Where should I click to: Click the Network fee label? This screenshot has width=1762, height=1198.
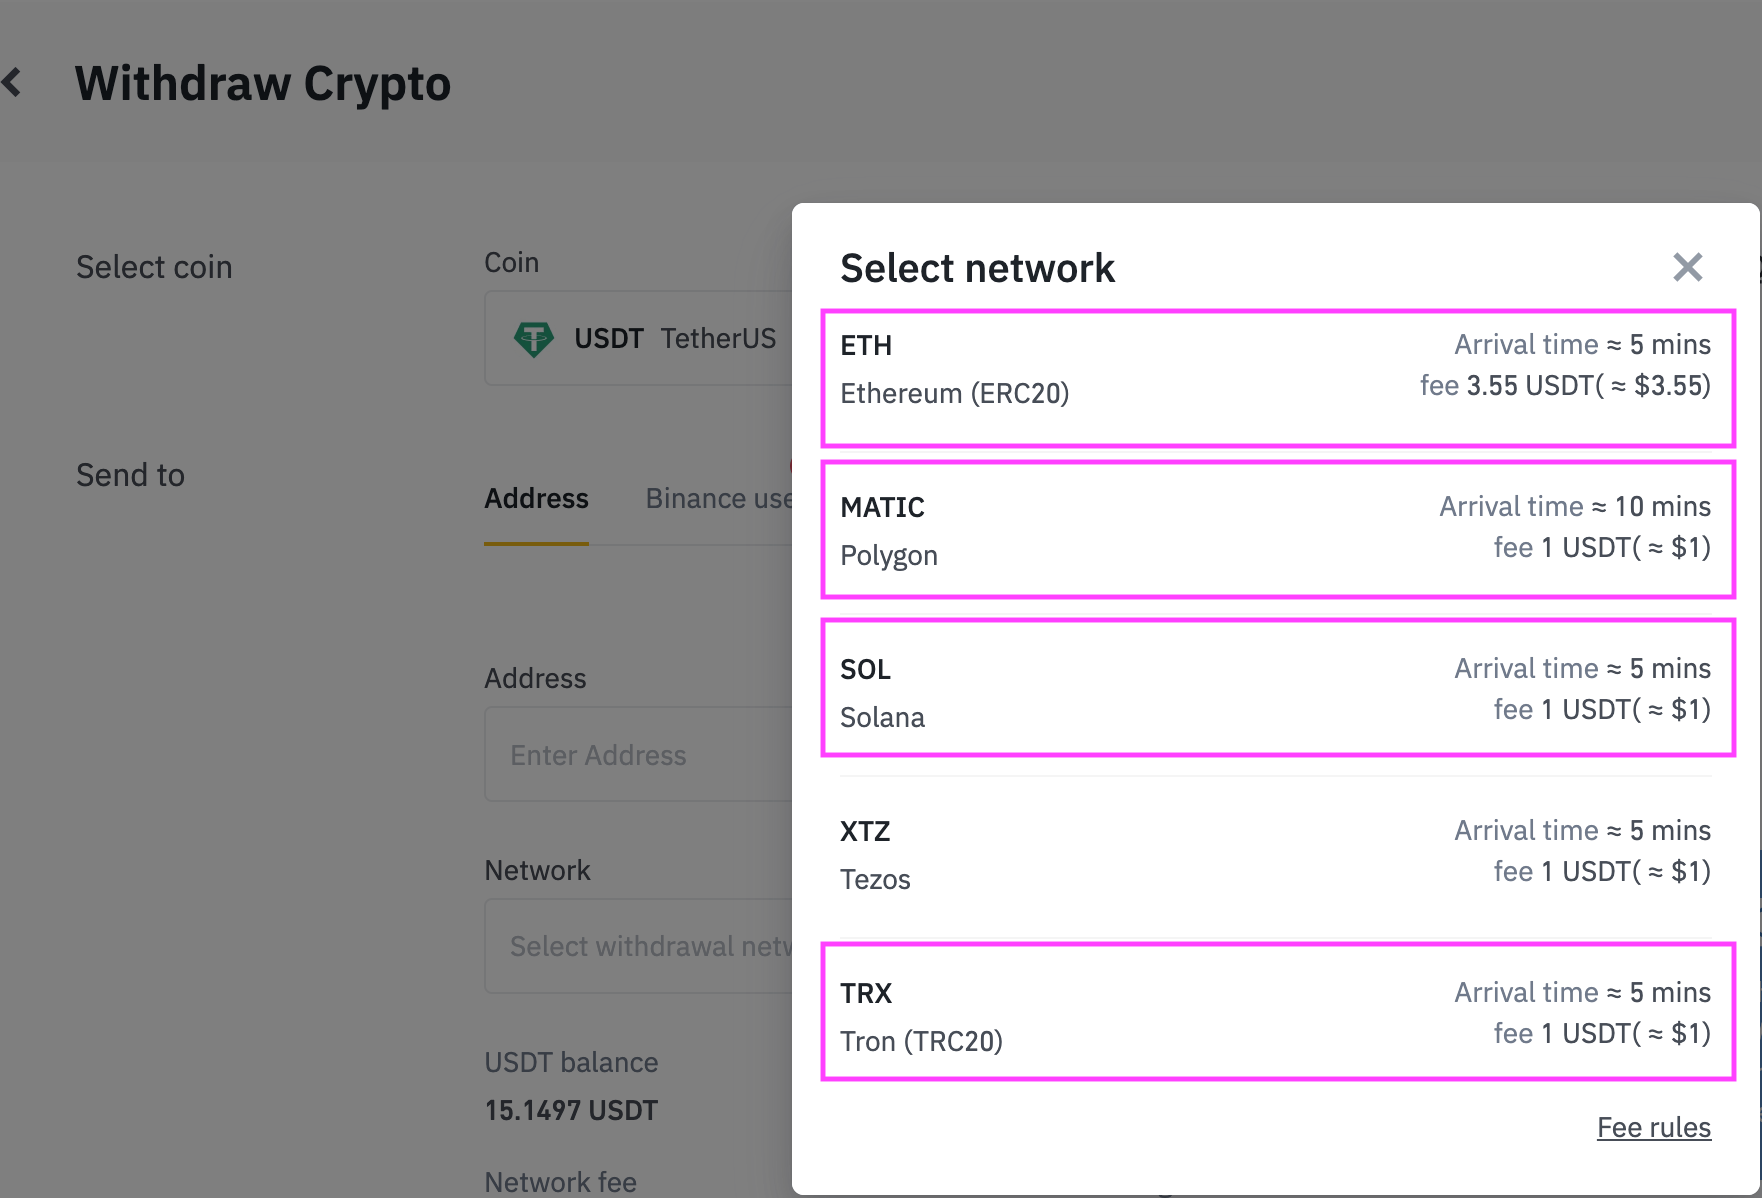(x=560, y=1182)
